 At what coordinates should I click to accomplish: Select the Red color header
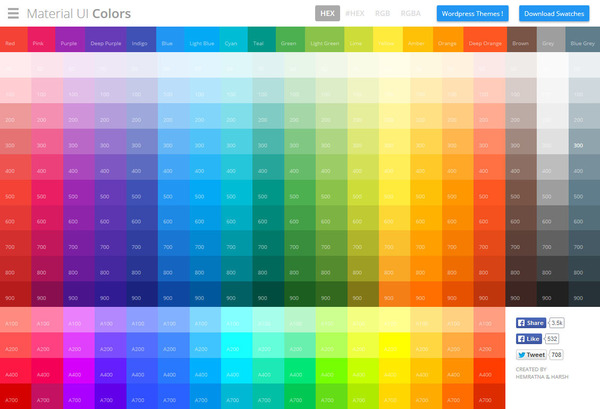pyautogui.click(x=14, y=39)
